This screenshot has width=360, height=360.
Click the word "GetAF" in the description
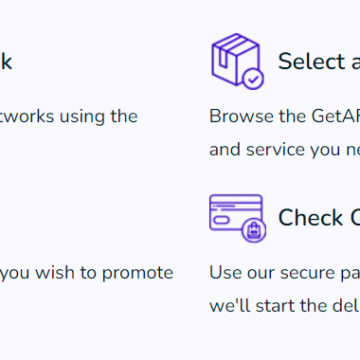point(336,116)
